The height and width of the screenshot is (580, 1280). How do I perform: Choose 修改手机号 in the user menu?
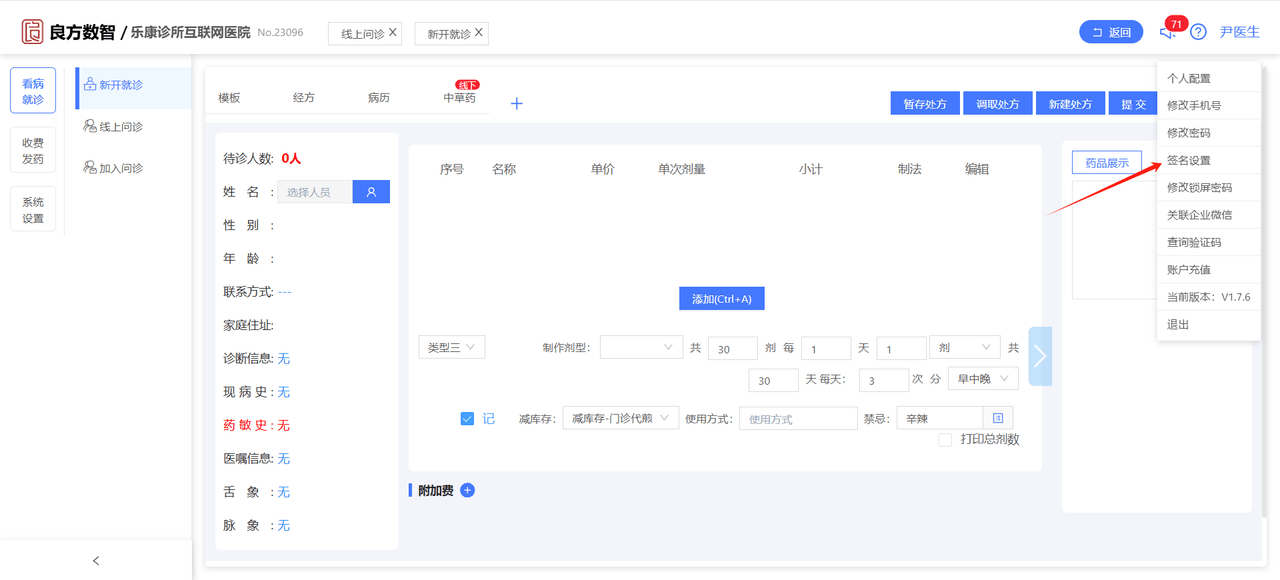1194,105
